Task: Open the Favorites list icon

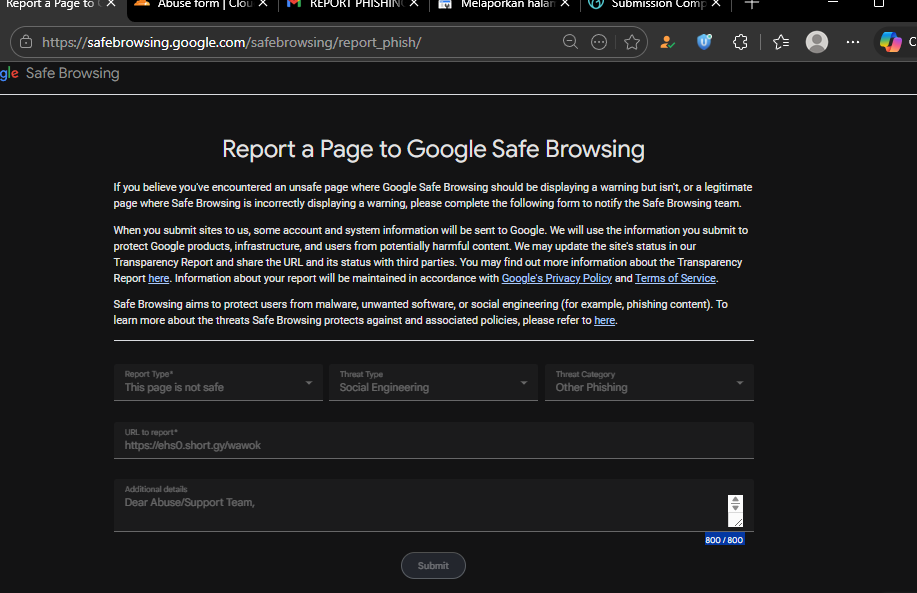Action: 781,42
